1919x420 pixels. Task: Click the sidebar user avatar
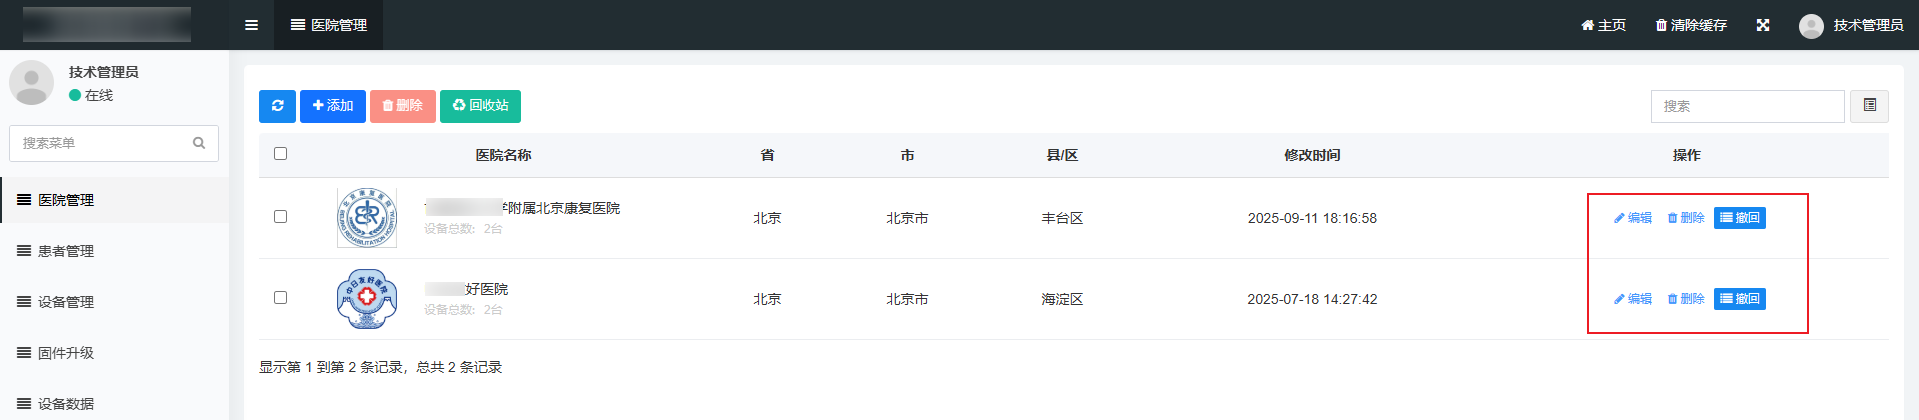[x=32, y=82]
